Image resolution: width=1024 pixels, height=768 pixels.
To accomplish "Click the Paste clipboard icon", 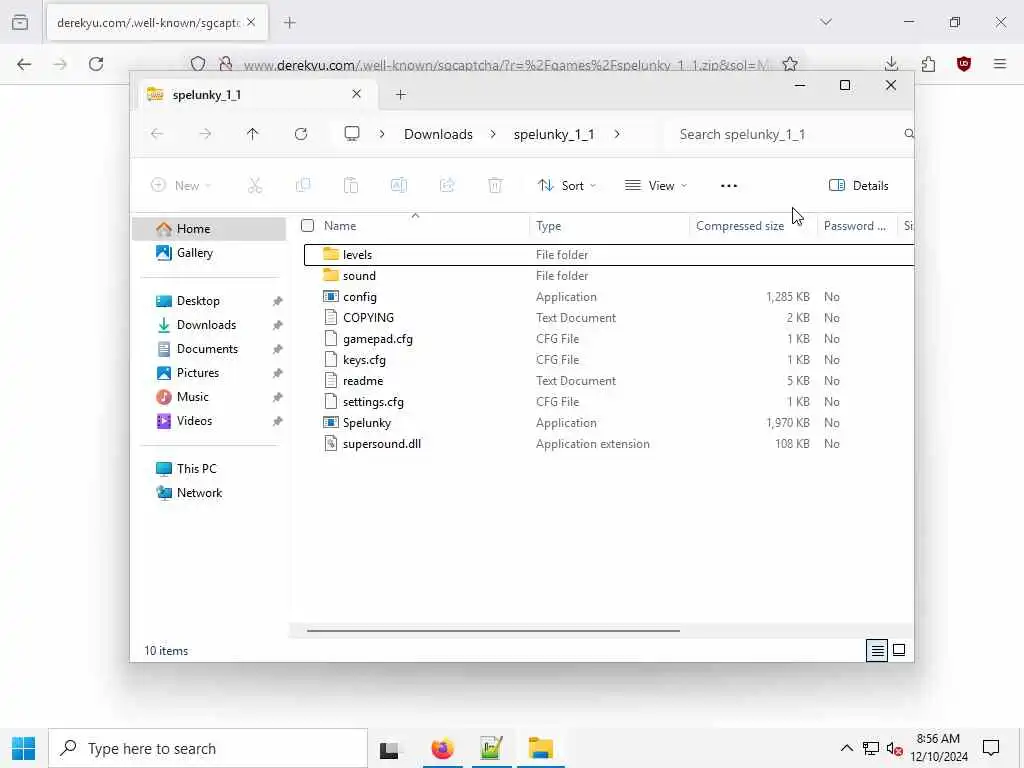I will (351, 185).
